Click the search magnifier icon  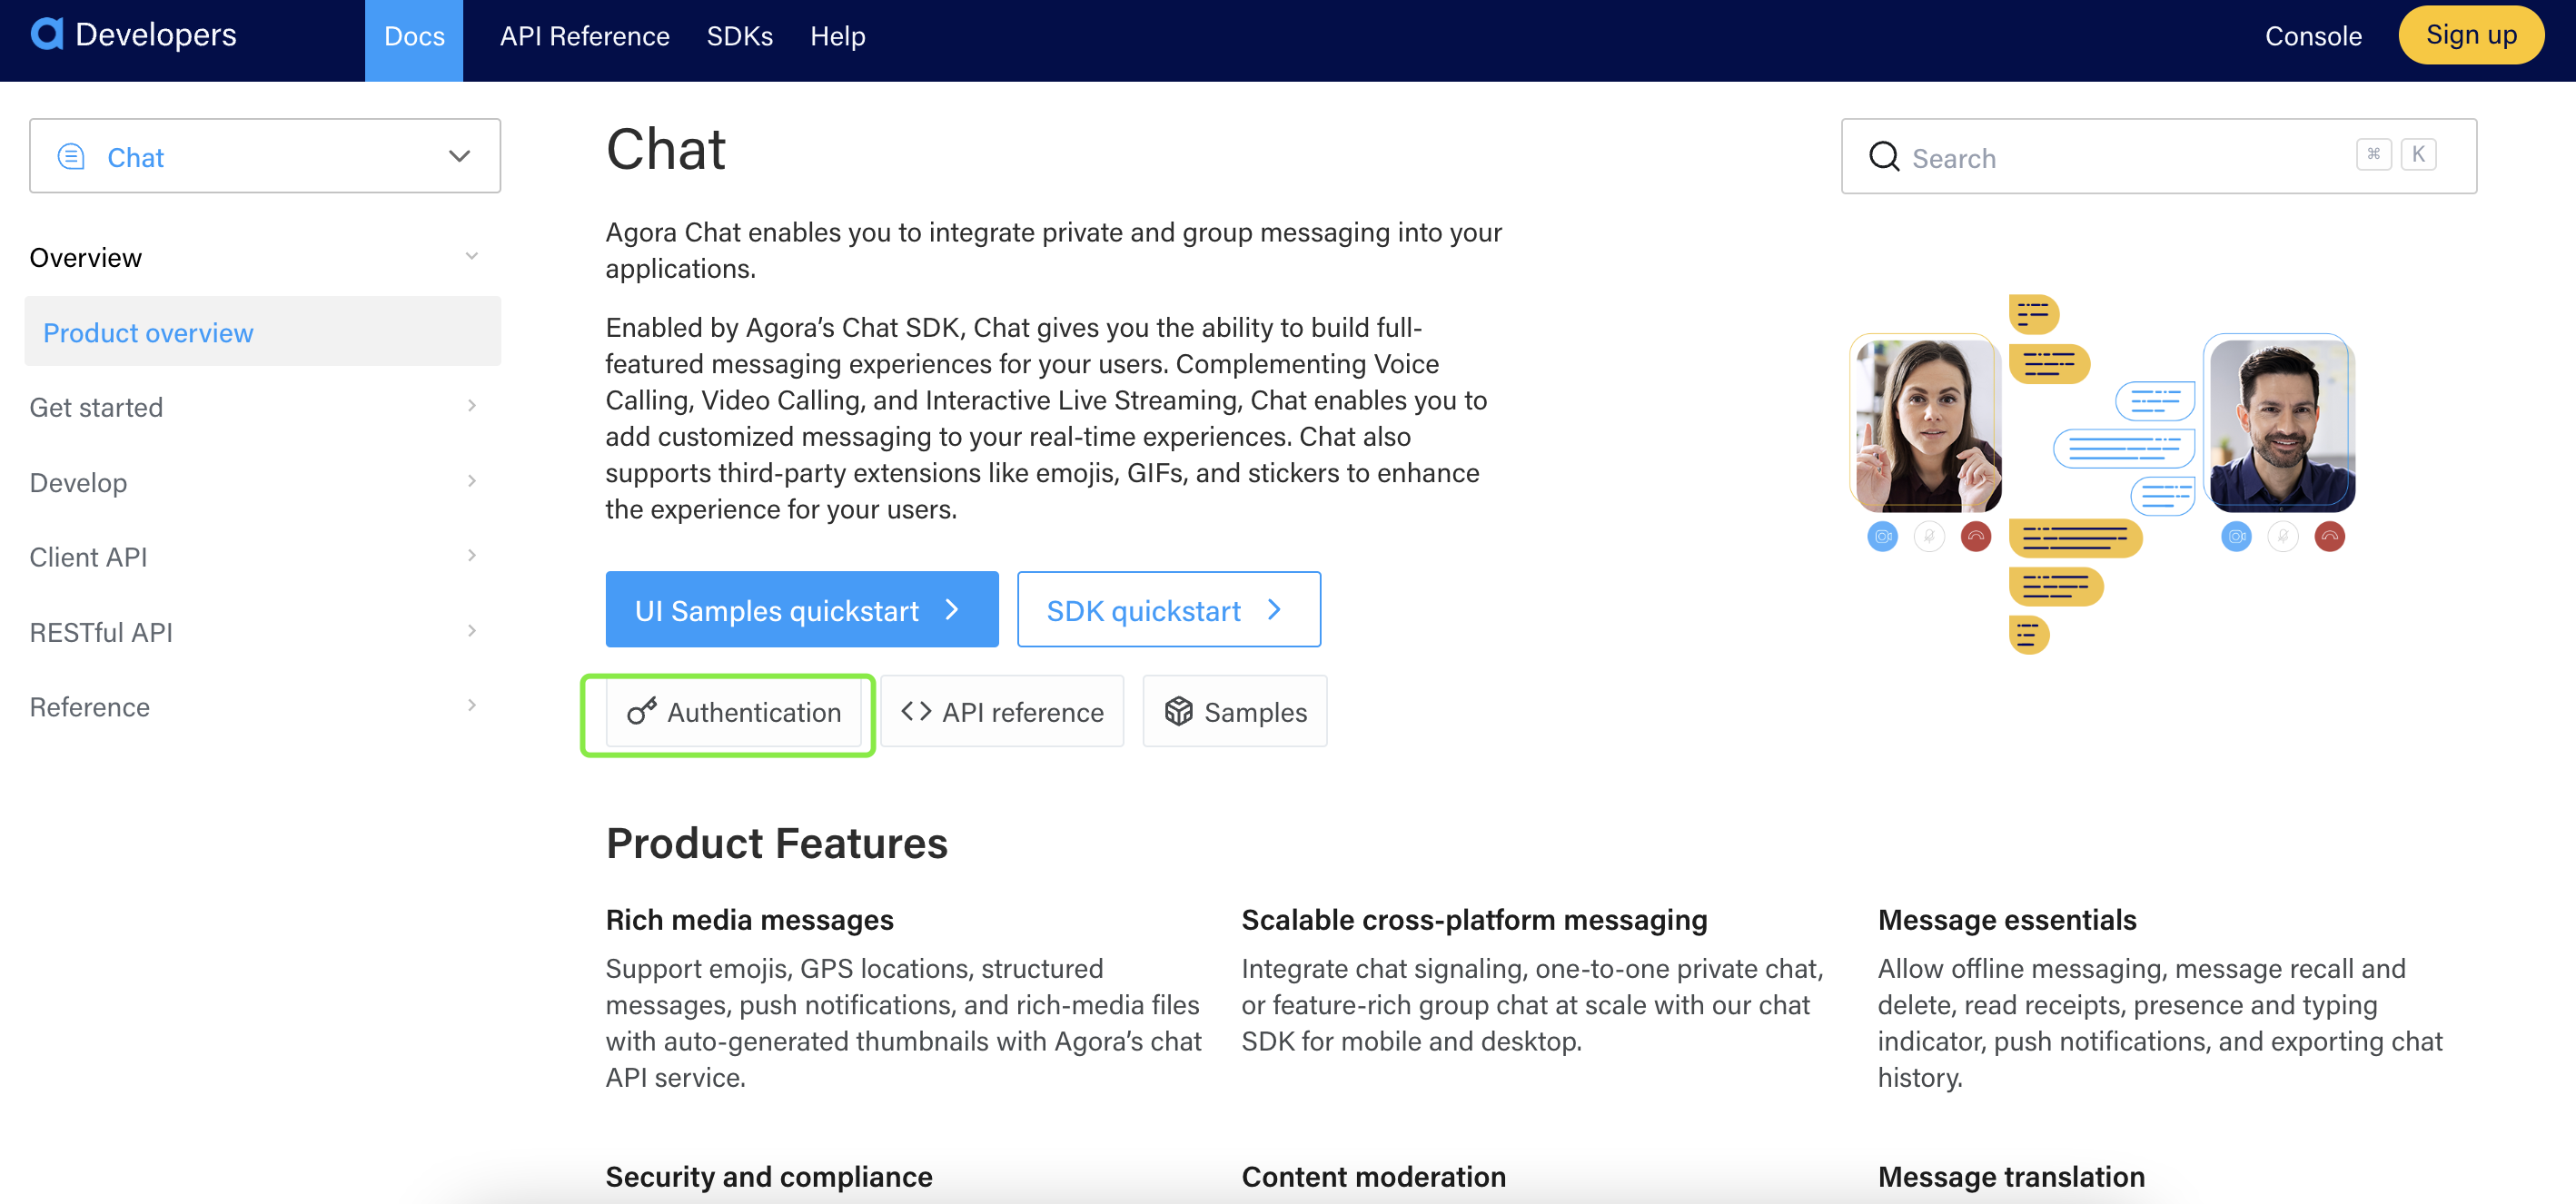(1883, 157)
